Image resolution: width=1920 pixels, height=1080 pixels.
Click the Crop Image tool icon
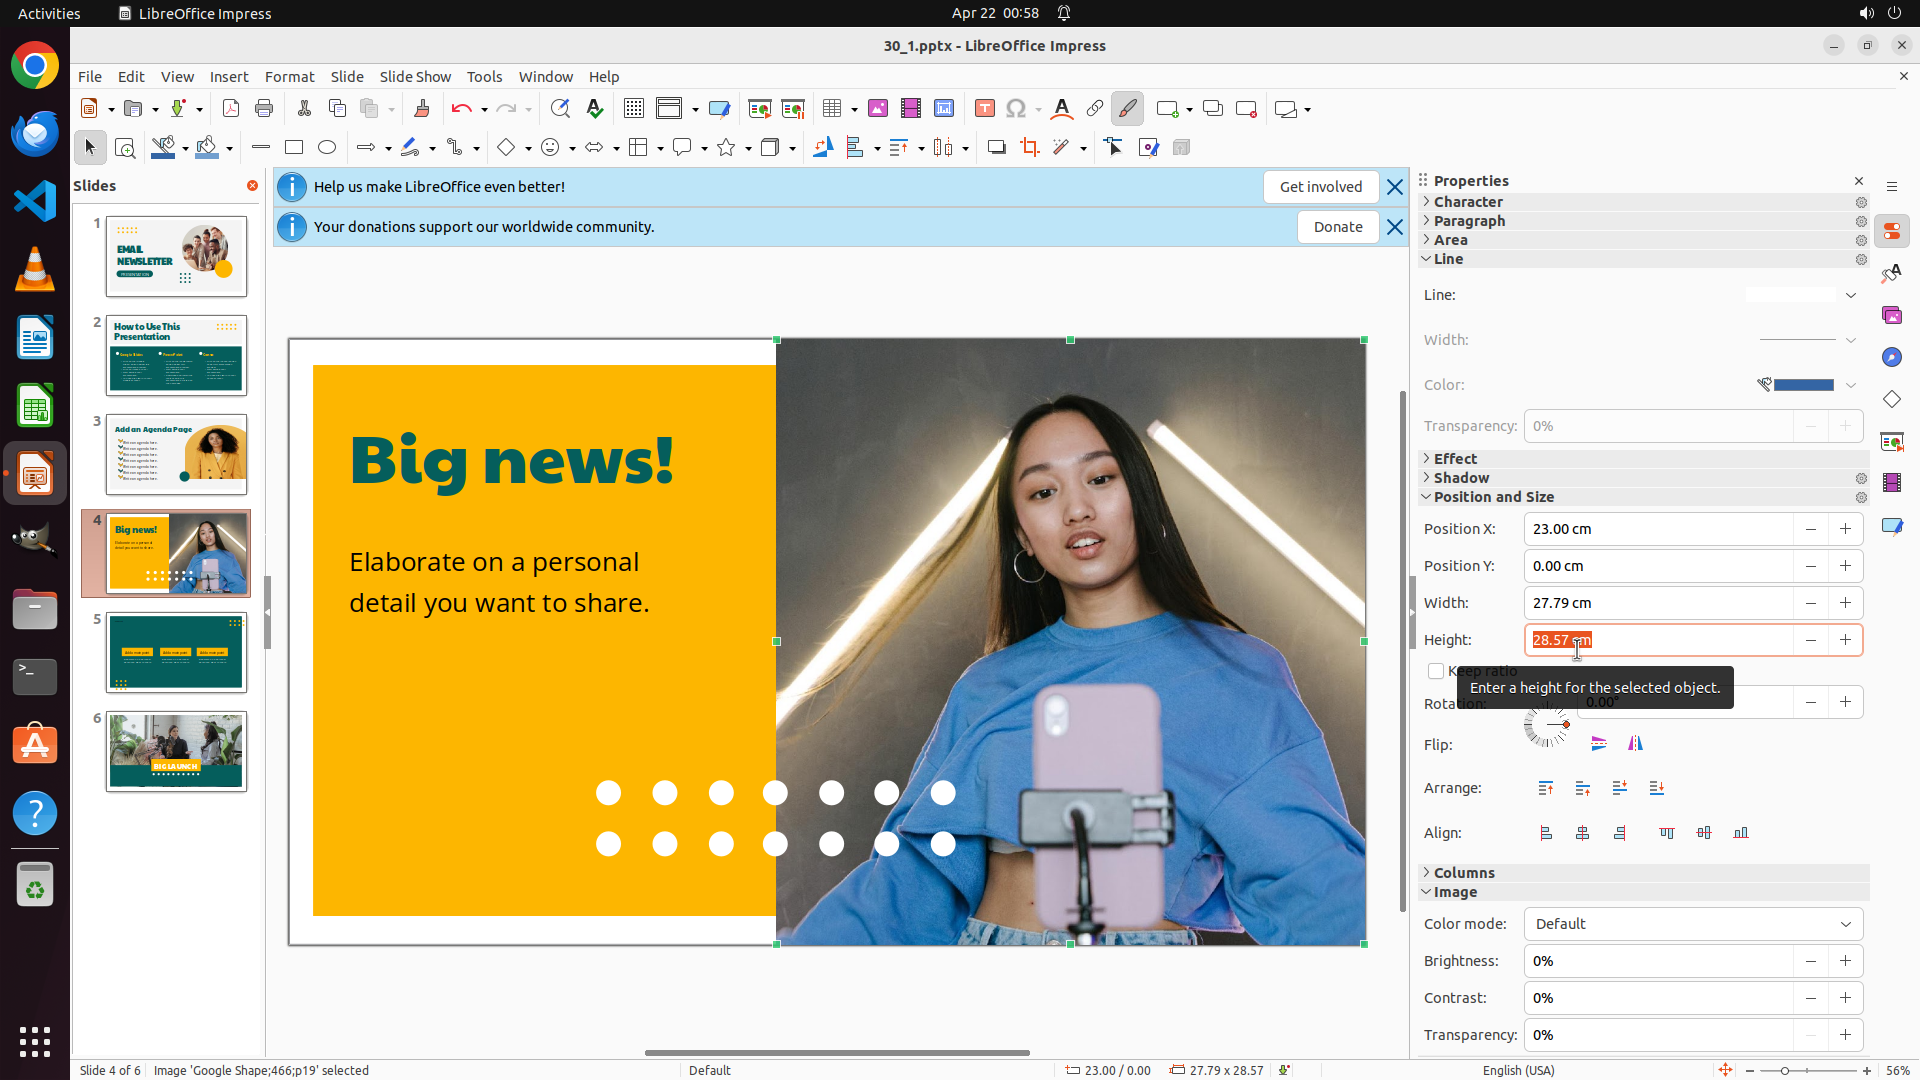tap(1029, 148)
